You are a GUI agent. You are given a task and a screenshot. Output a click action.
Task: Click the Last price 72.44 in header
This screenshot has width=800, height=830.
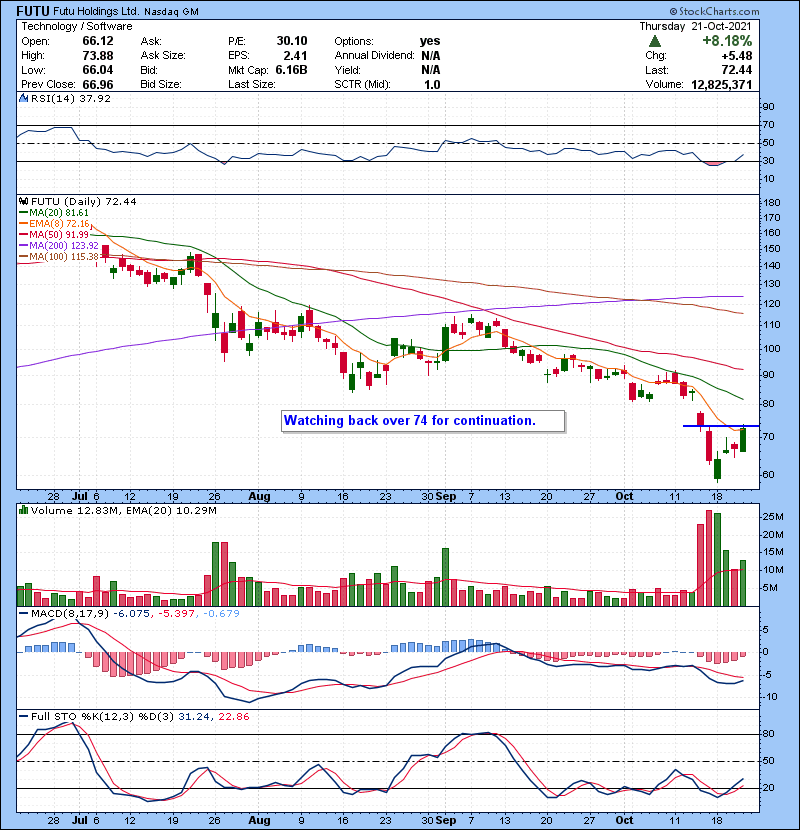click(x=736, y=70)
